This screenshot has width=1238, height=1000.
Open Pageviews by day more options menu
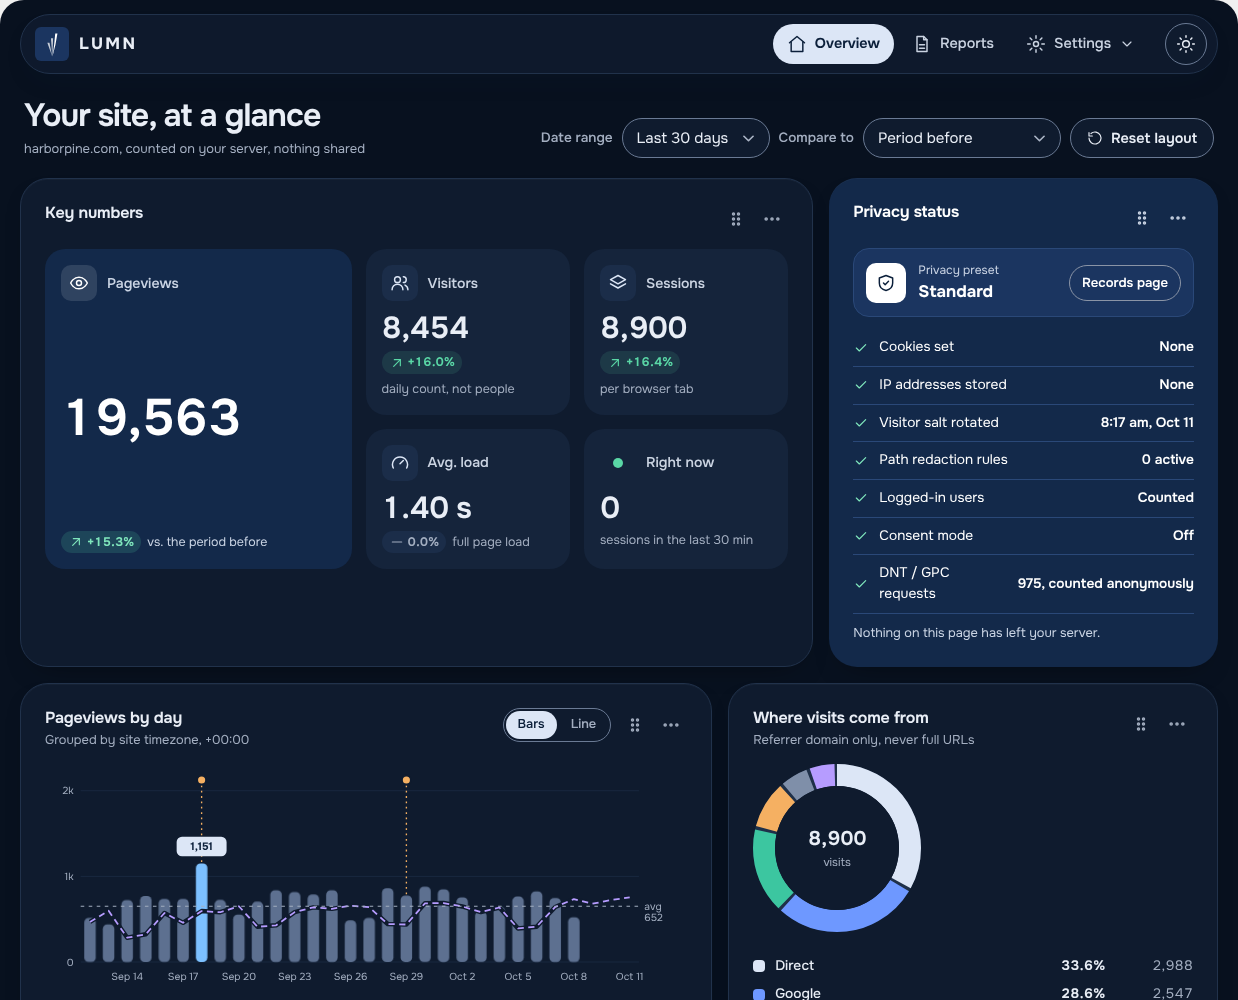[x=671, y=725]
